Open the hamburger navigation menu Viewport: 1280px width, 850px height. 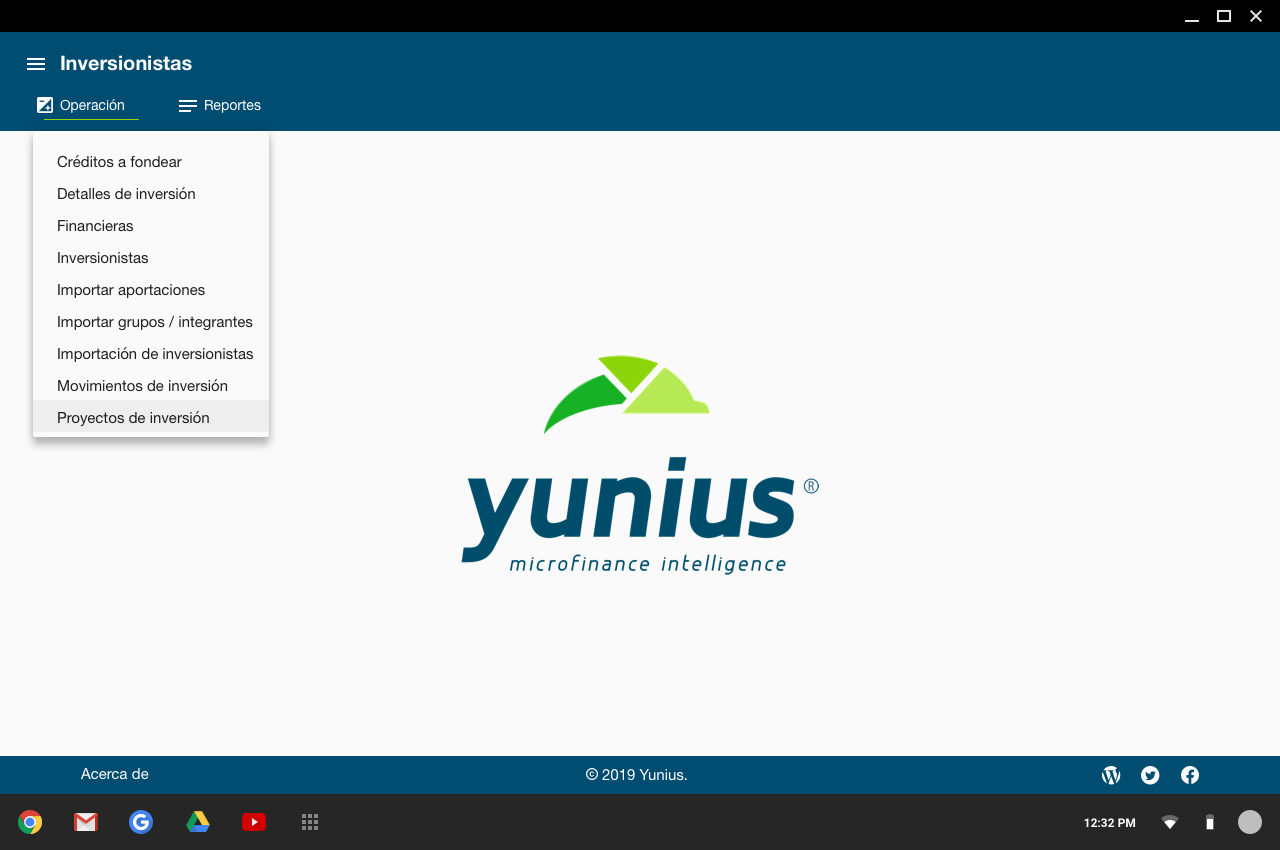coord(36,64)
